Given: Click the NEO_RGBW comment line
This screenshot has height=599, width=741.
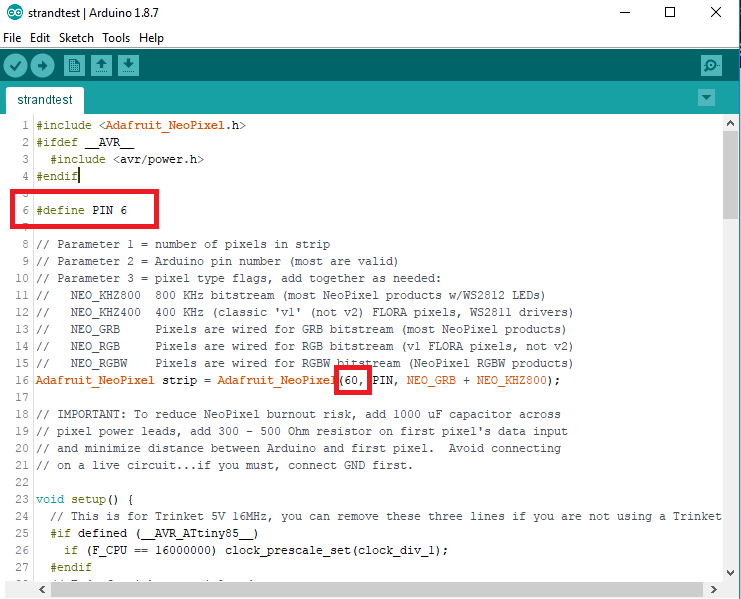Looking at the screenshot, I should tap(304, 363).
